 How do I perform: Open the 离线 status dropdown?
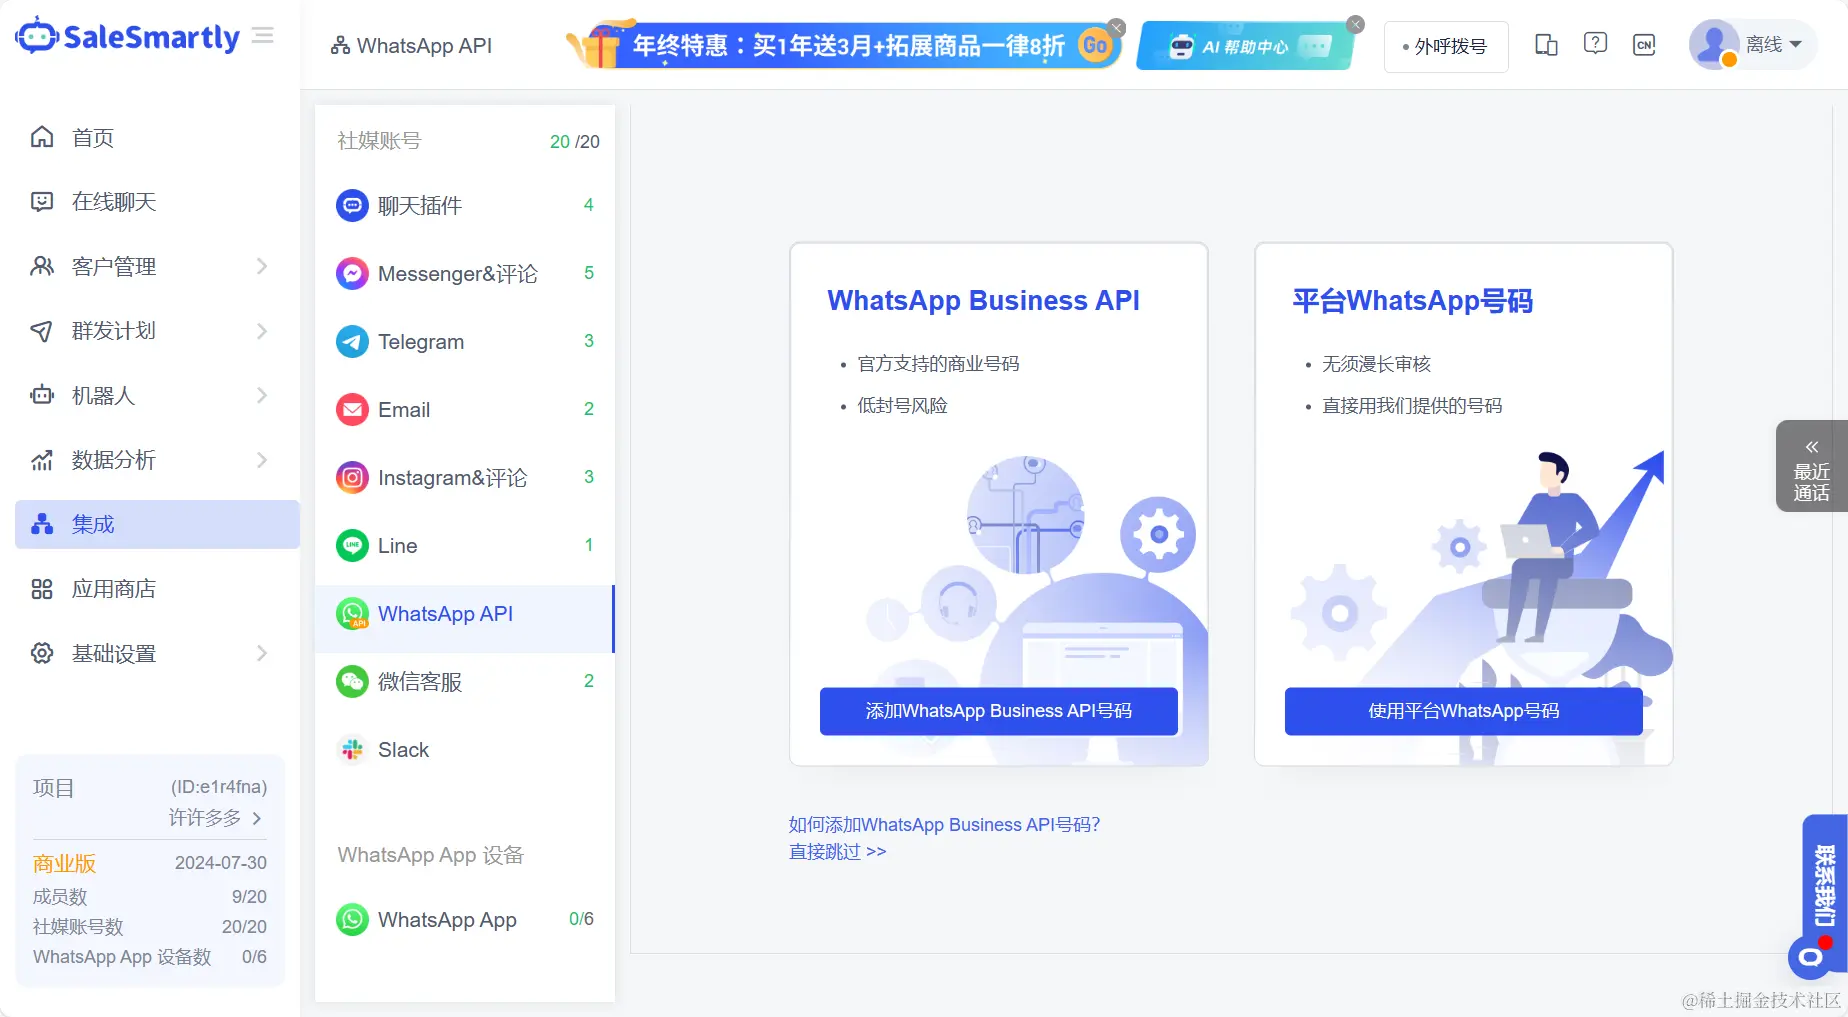coord(1774,45)
